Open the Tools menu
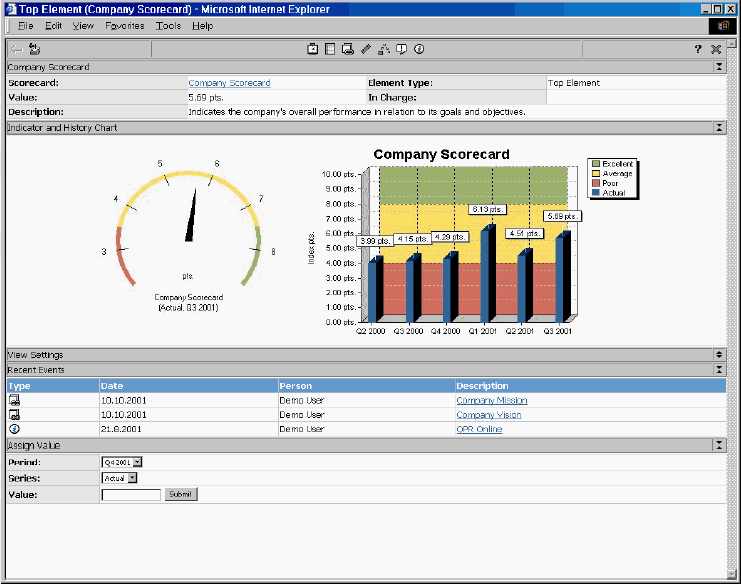Screen dimensions: 741x584 point(168,25)
